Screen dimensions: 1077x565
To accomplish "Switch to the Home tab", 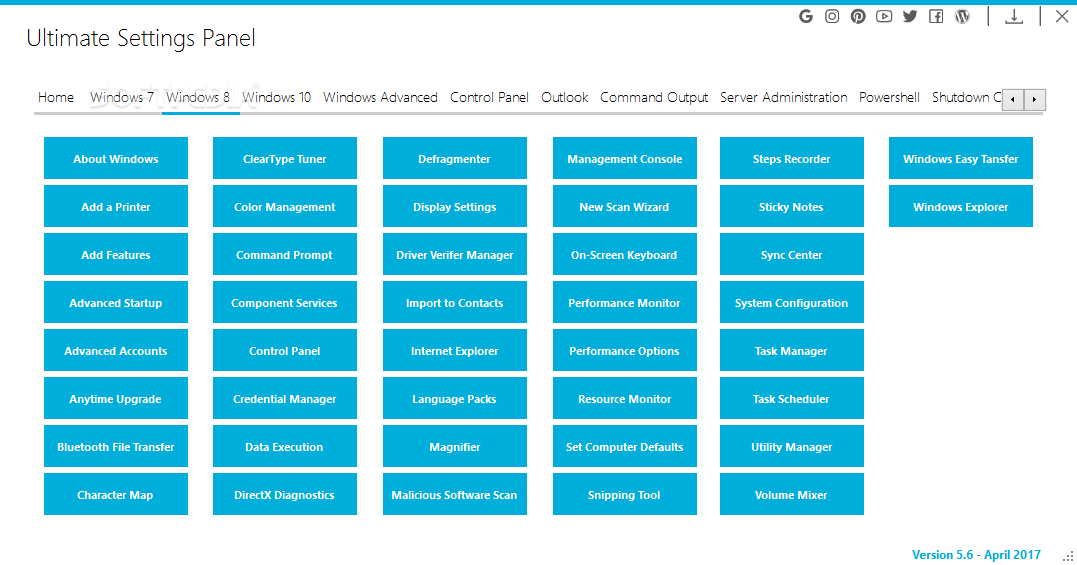I will click(x=56, y=97).
